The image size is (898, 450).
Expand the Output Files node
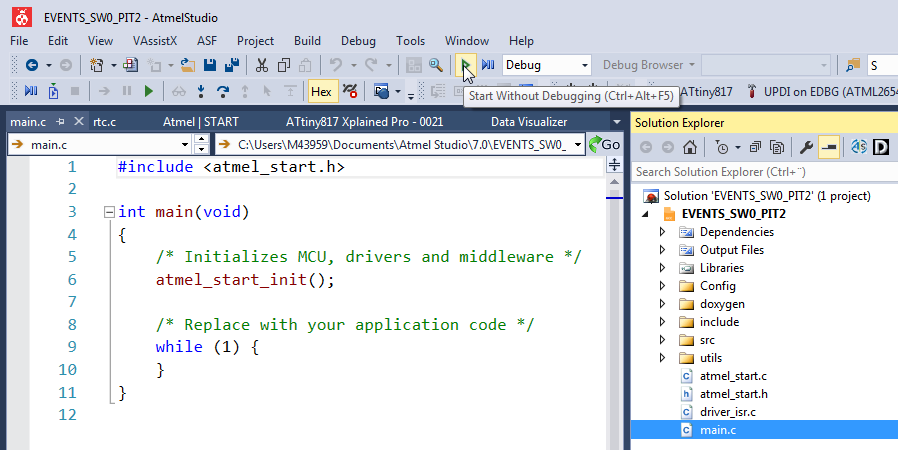pyautogui.click(x=663, y=250)
